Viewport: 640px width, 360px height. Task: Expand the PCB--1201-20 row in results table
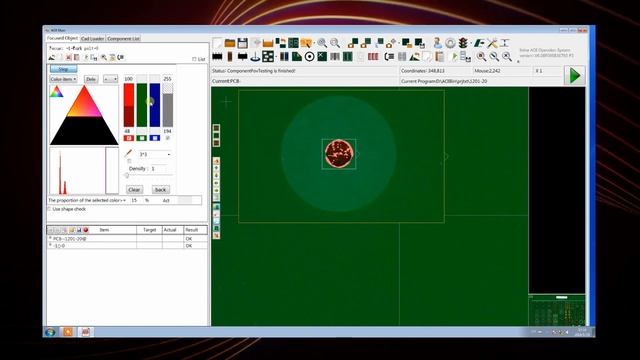pos(51,238)
